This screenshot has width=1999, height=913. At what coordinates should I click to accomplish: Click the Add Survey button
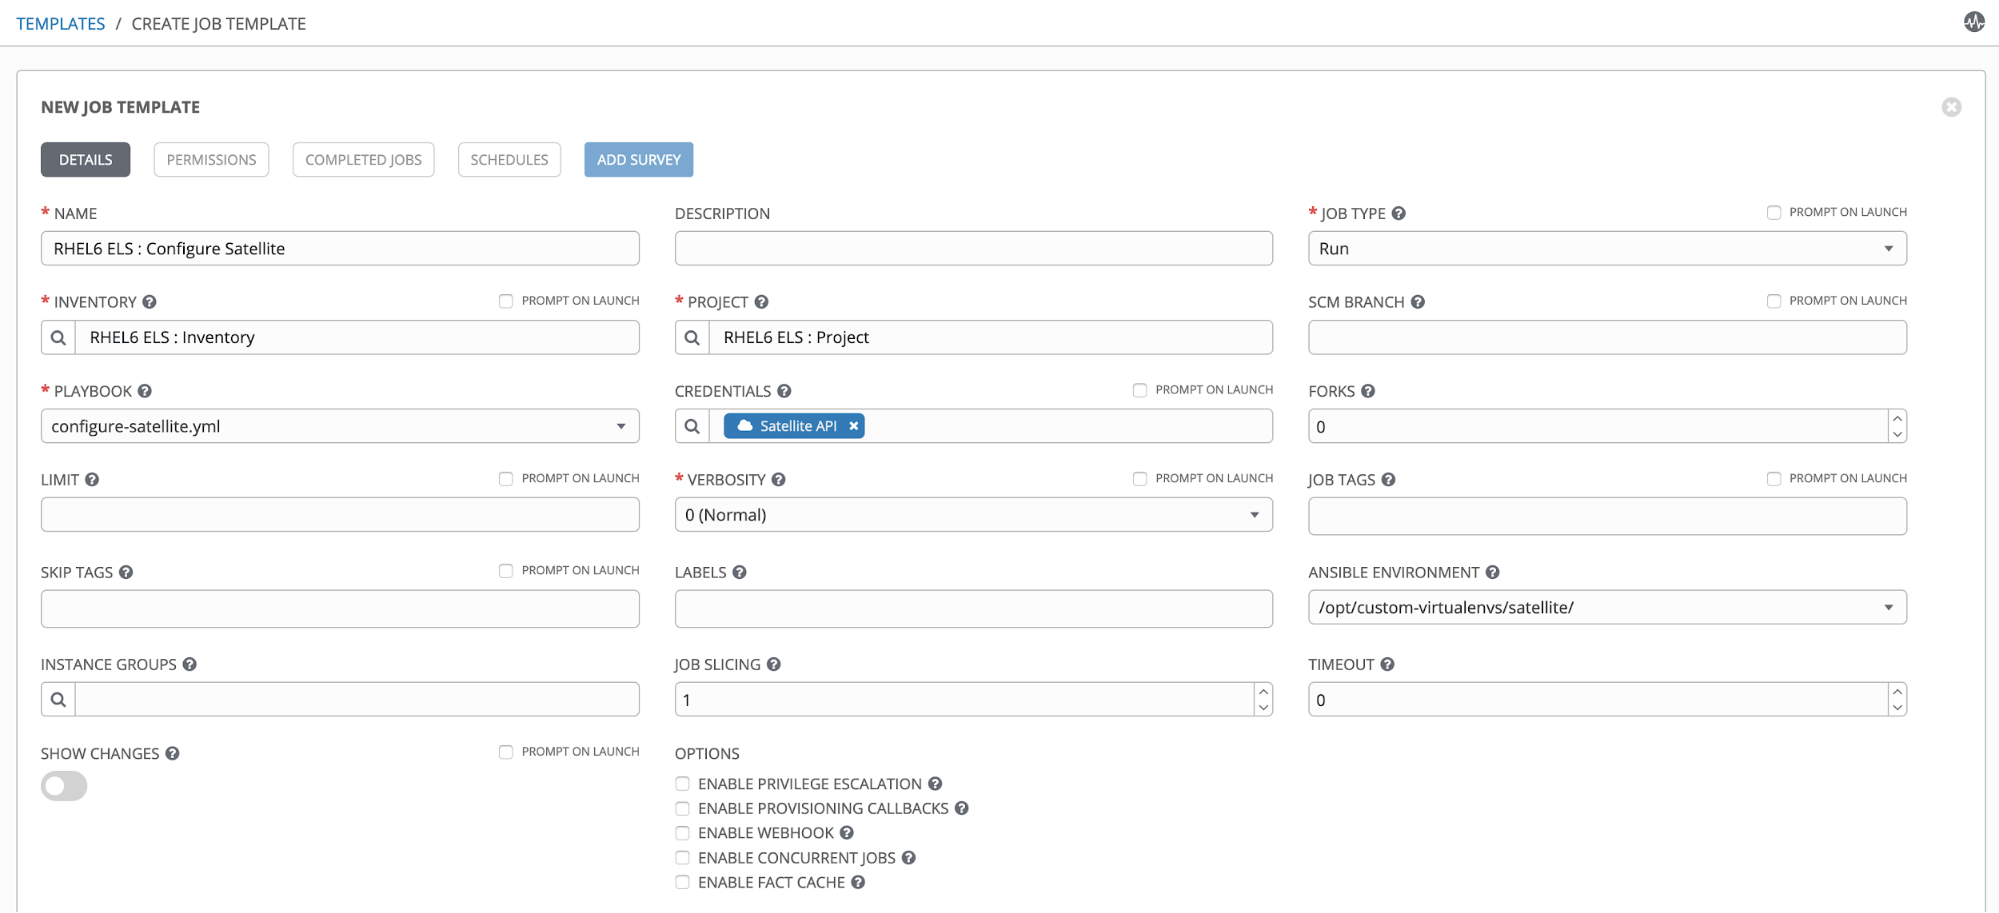638,160
